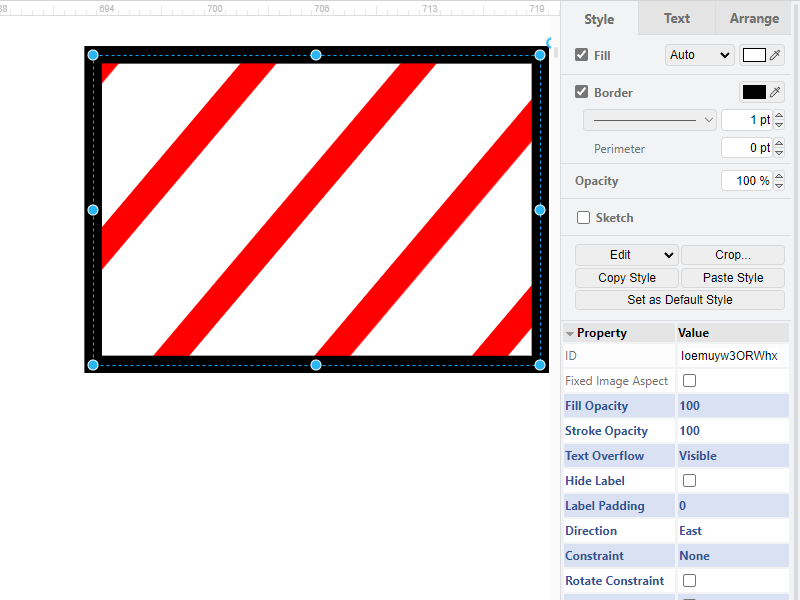This screenshot has height=600, width=800.
Task: Switch to the Text tab
Action: point(677,18)
